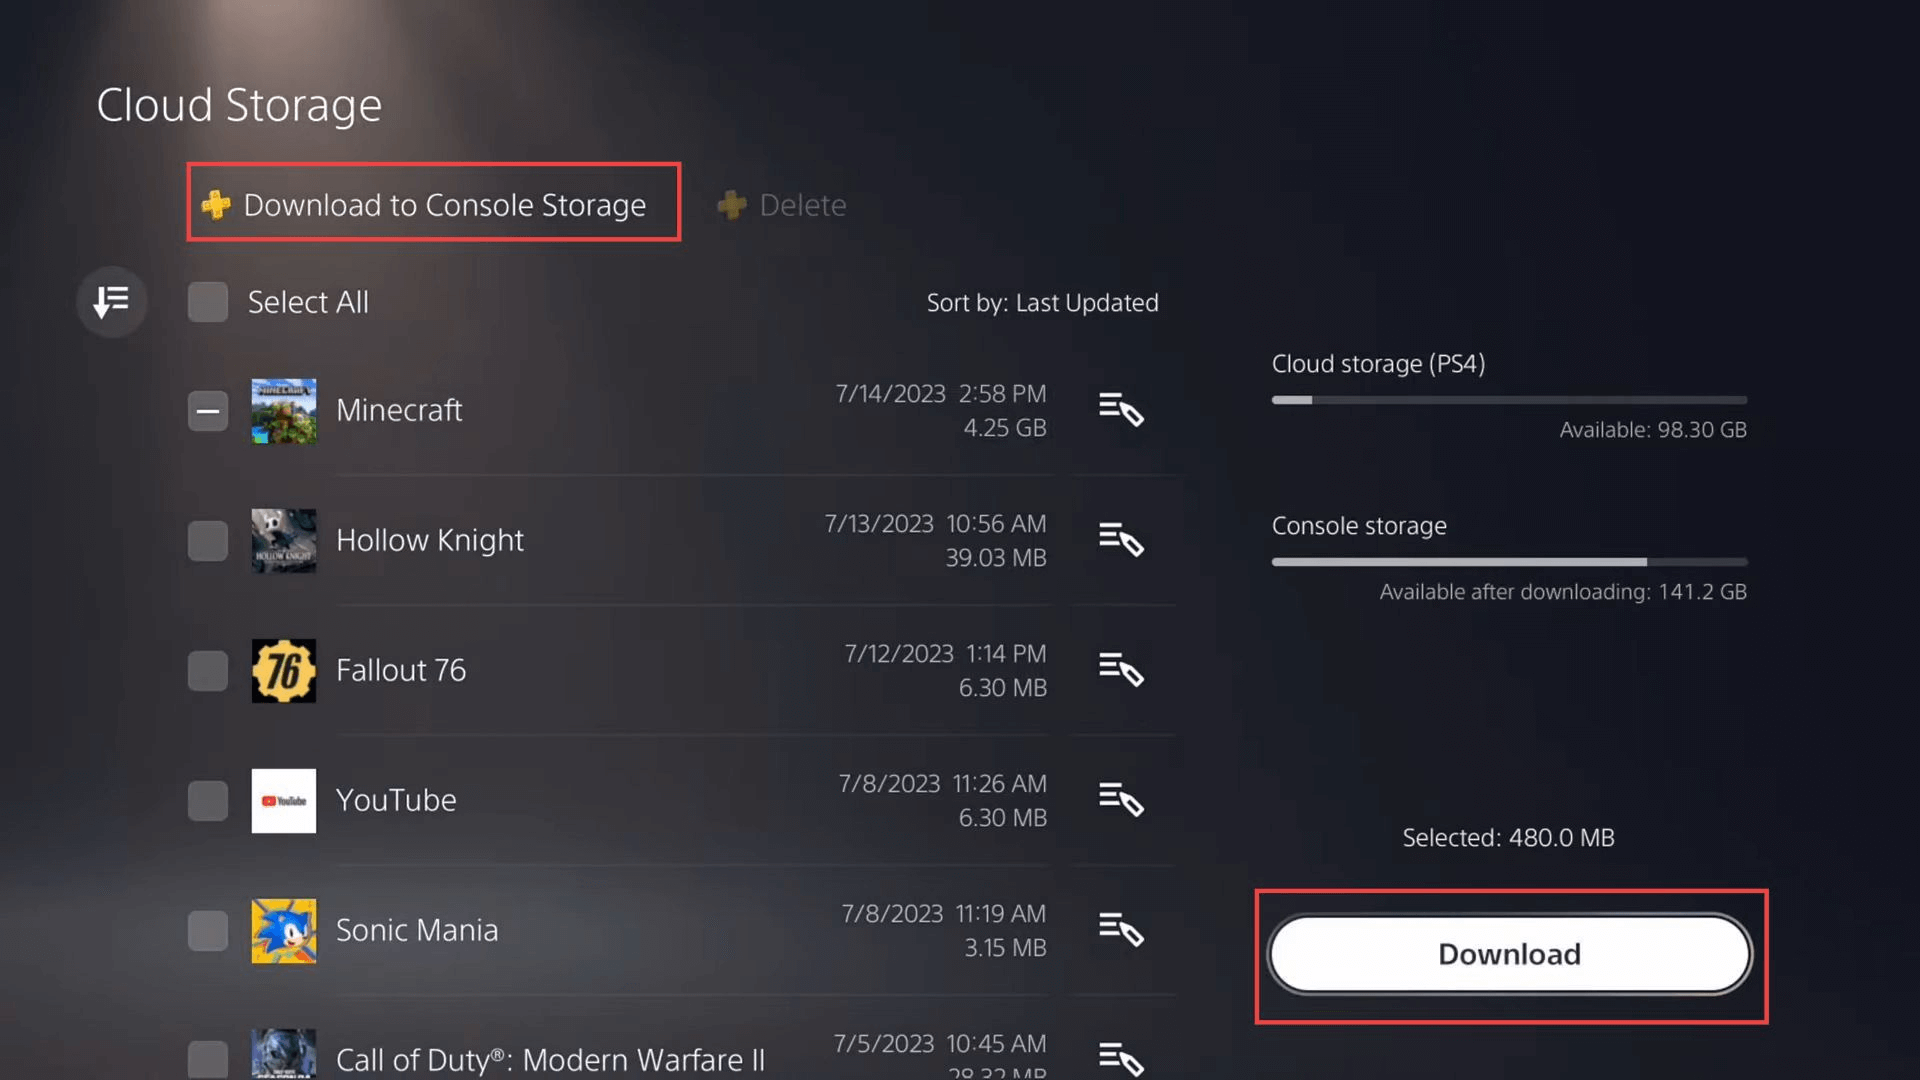Click the sort order icon button
Viewport: 1920px width, 1080px height.
111,301
